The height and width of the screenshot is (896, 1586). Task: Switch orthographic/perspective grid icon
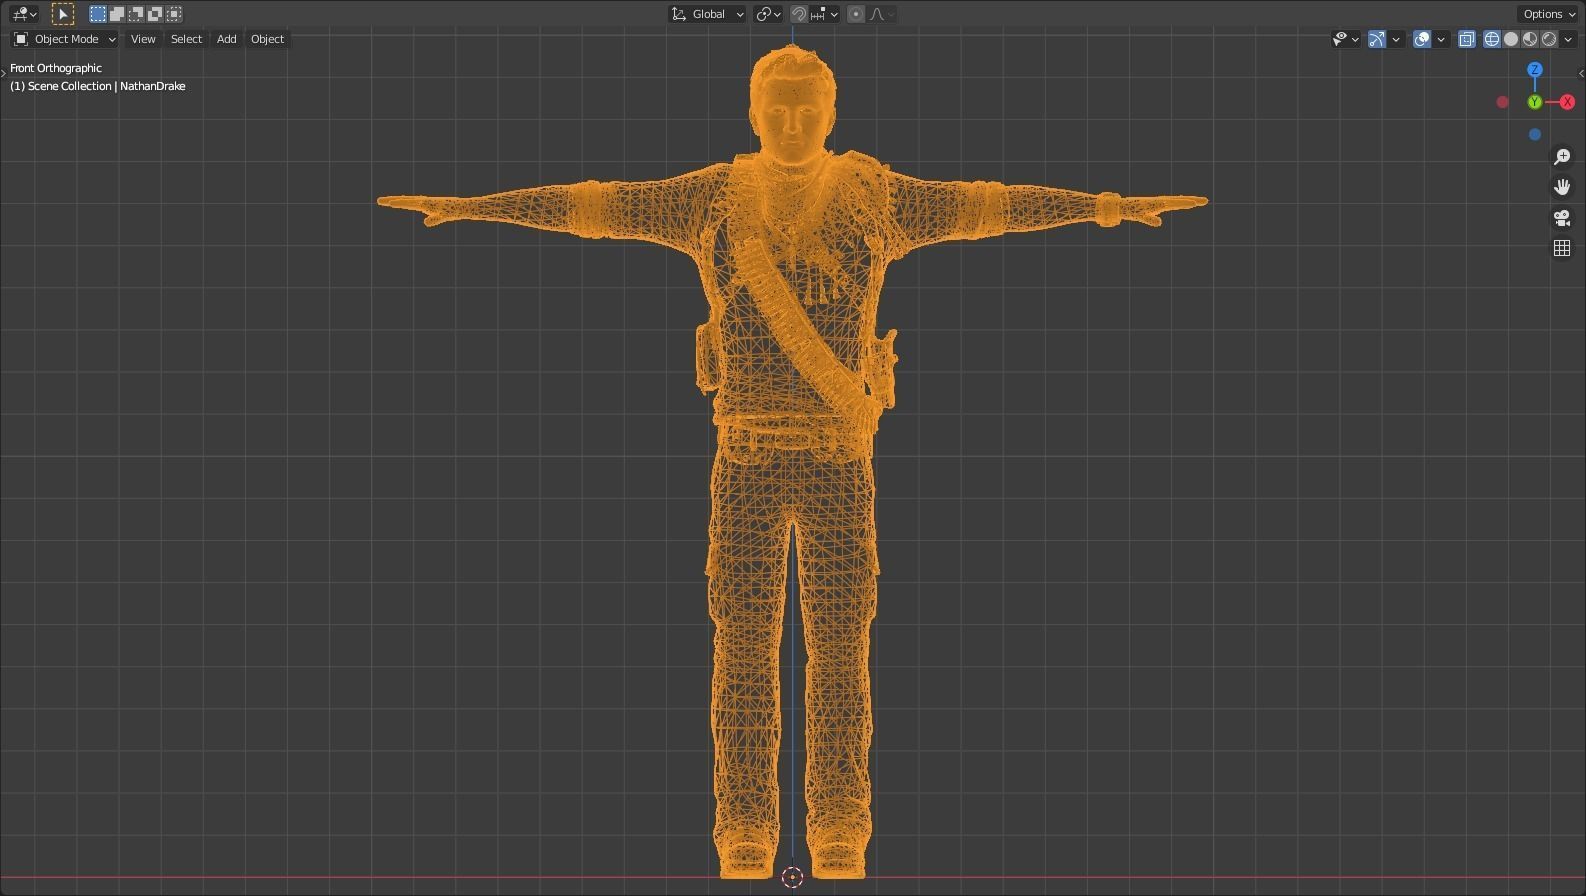1562,248
